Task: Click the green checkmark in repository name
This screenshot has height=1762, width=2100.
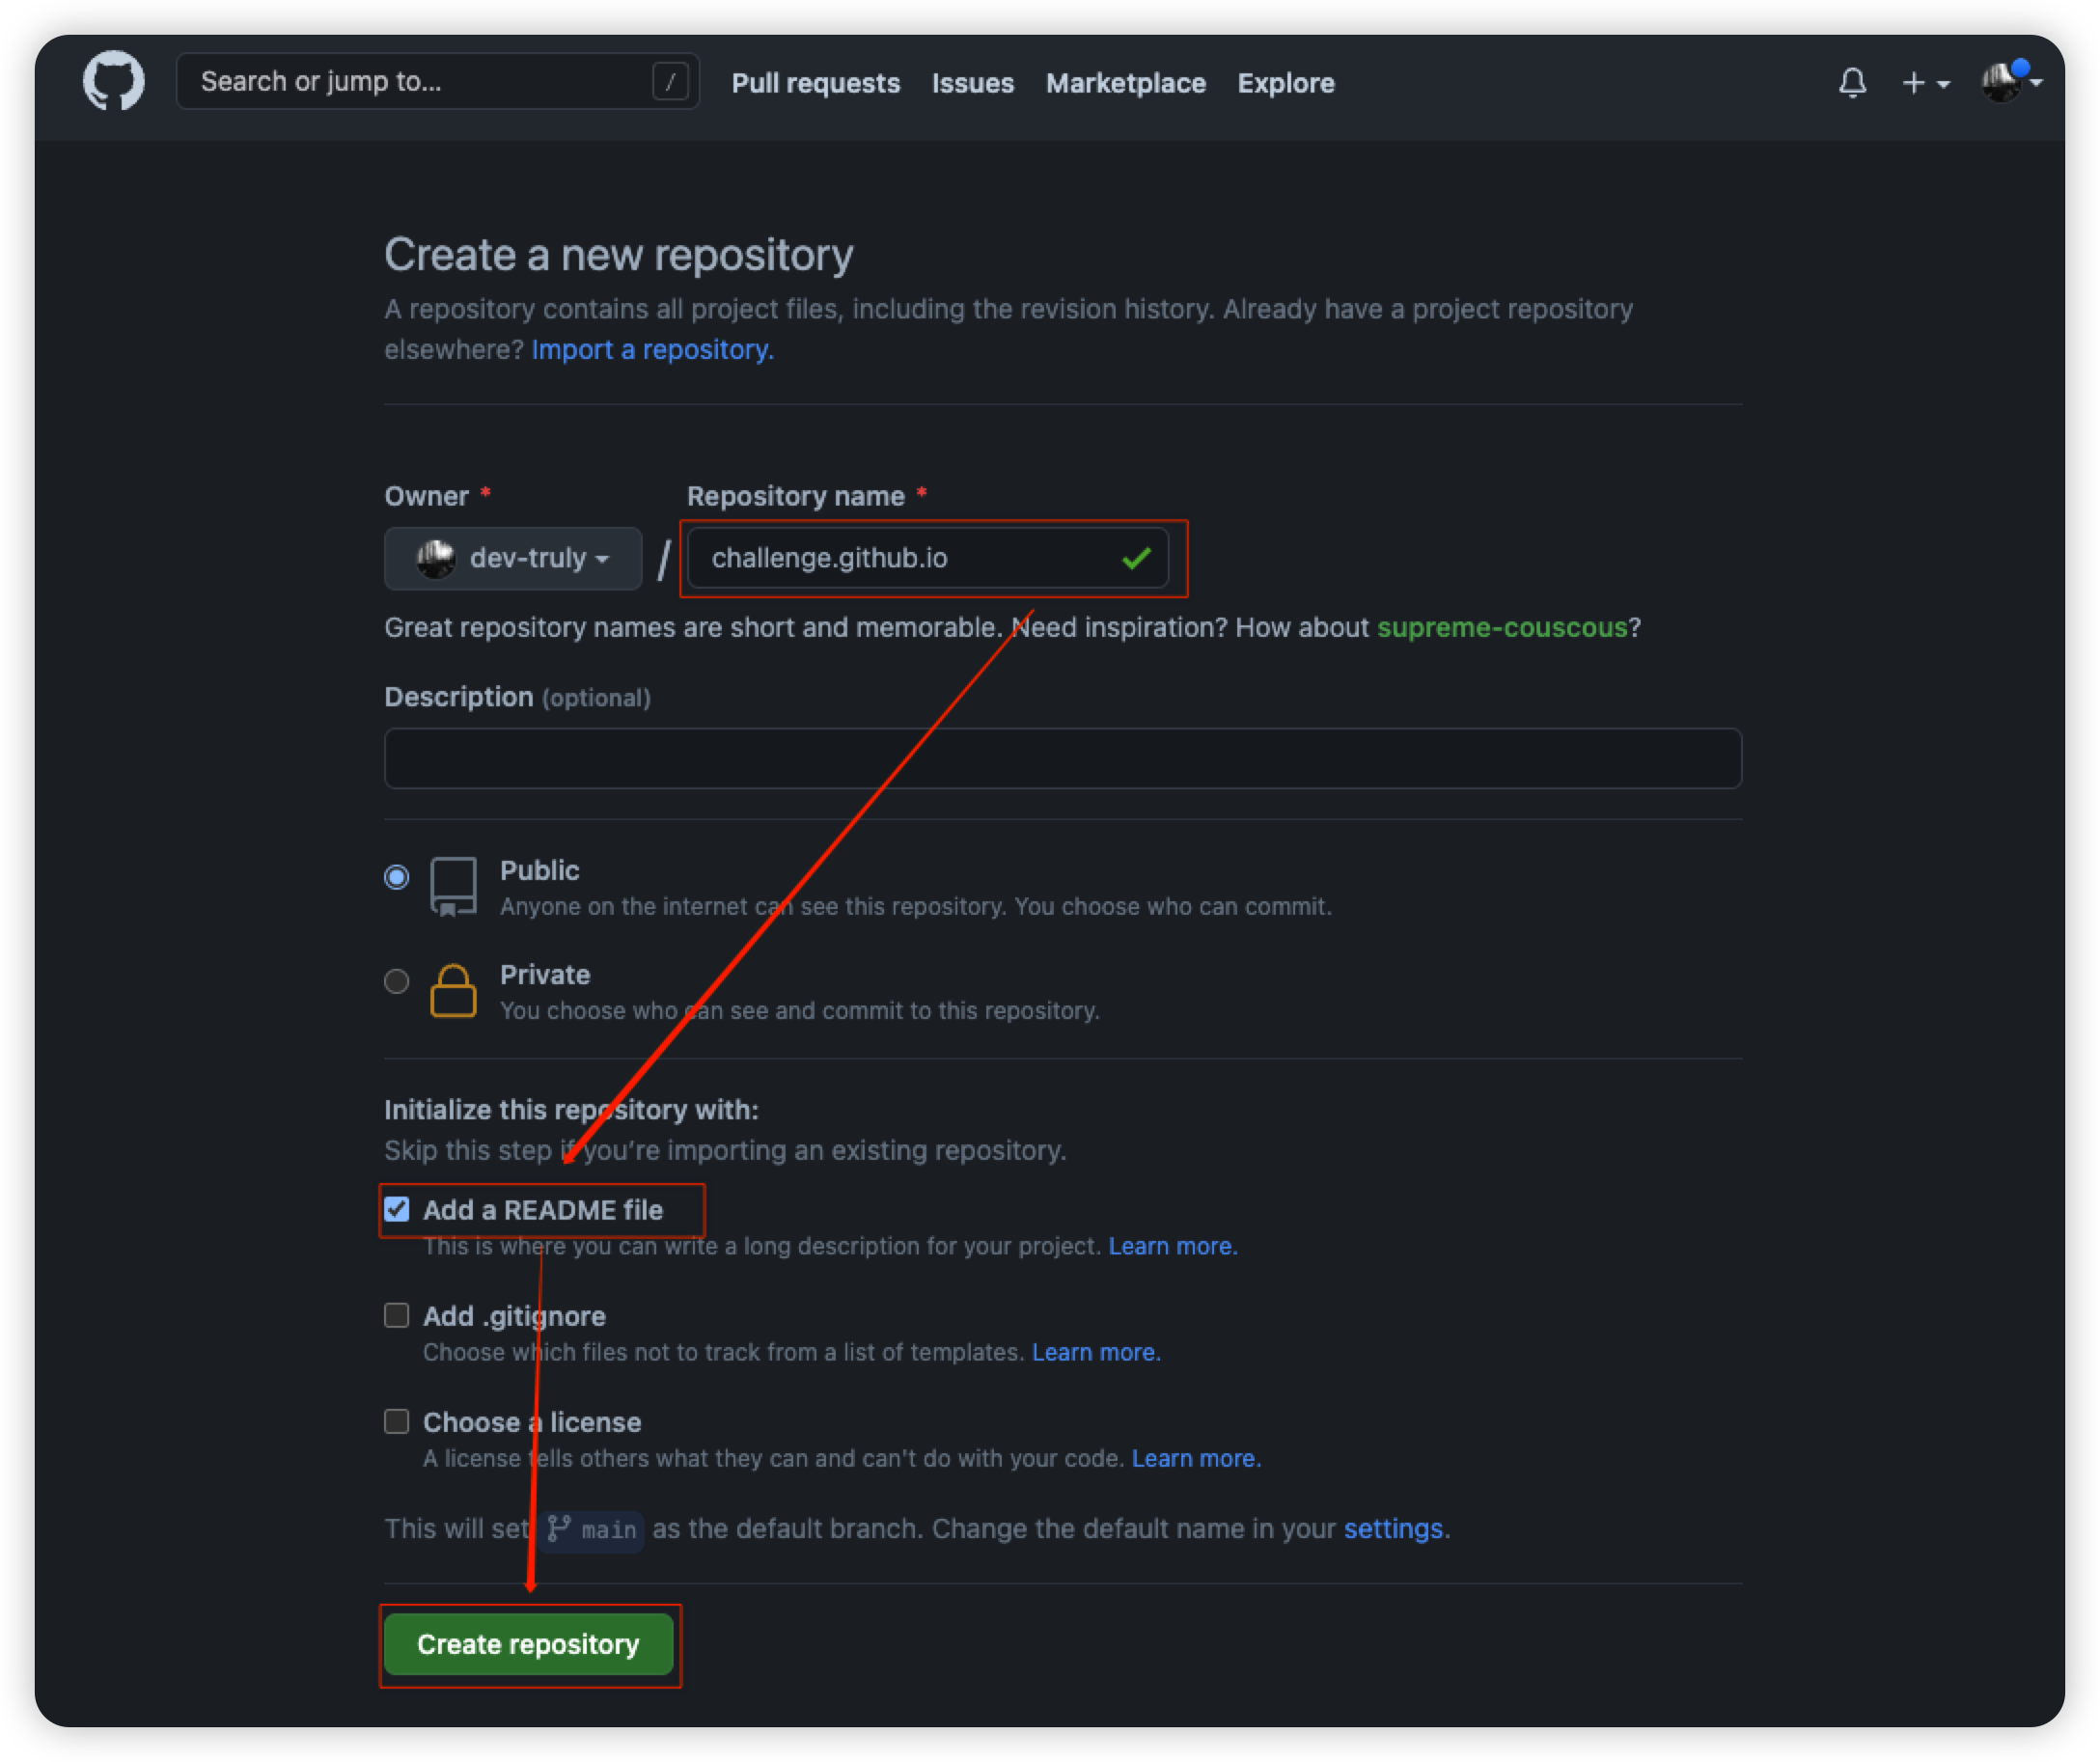Action: pos(1136,558)
